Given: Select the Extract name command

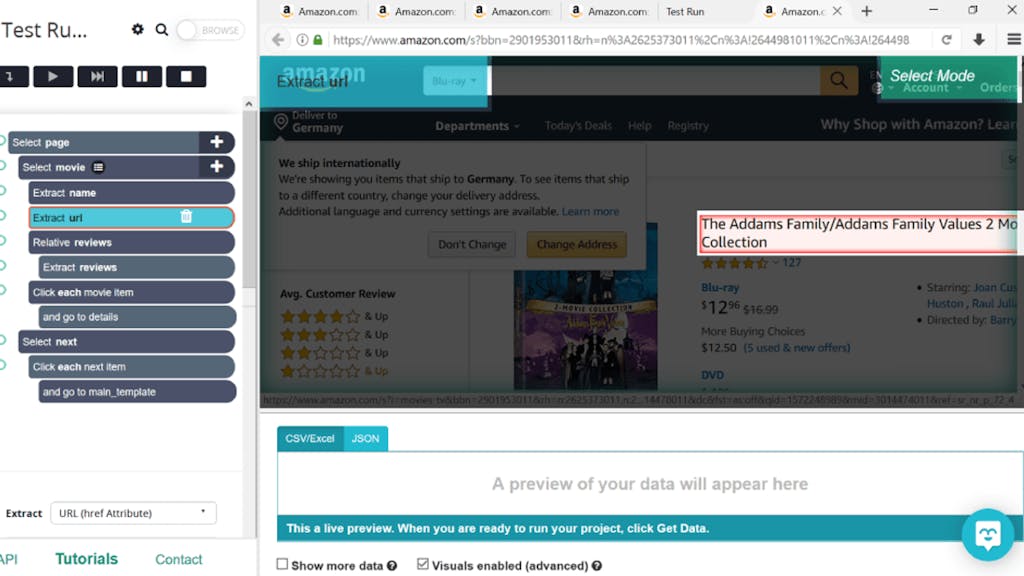Looking at the screenshot, I should pos(131,193).
